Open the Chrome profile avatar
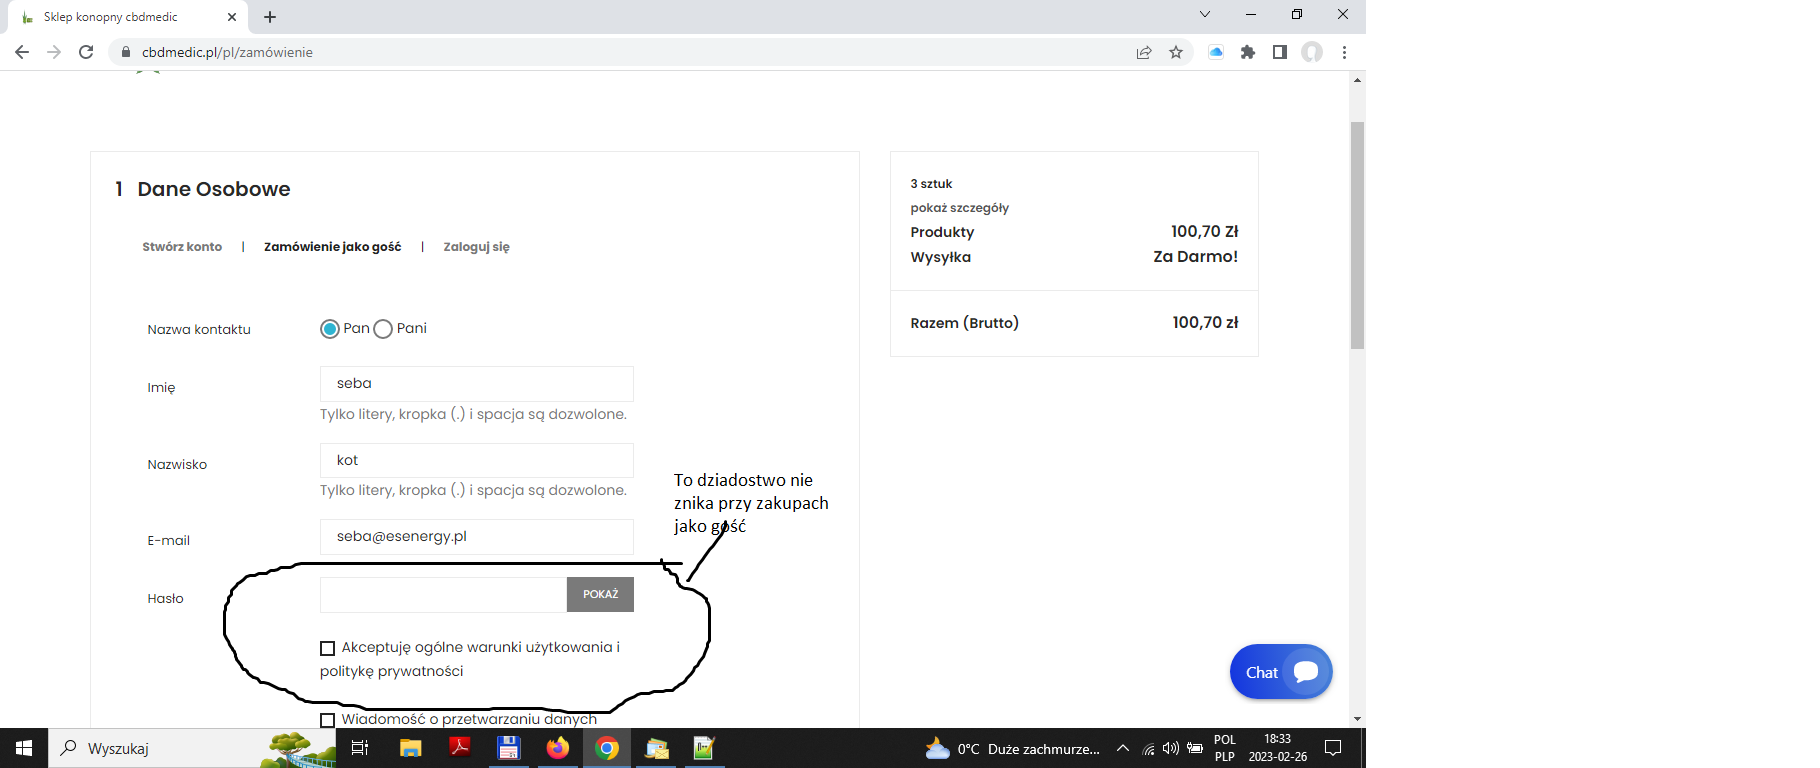 1312,52
